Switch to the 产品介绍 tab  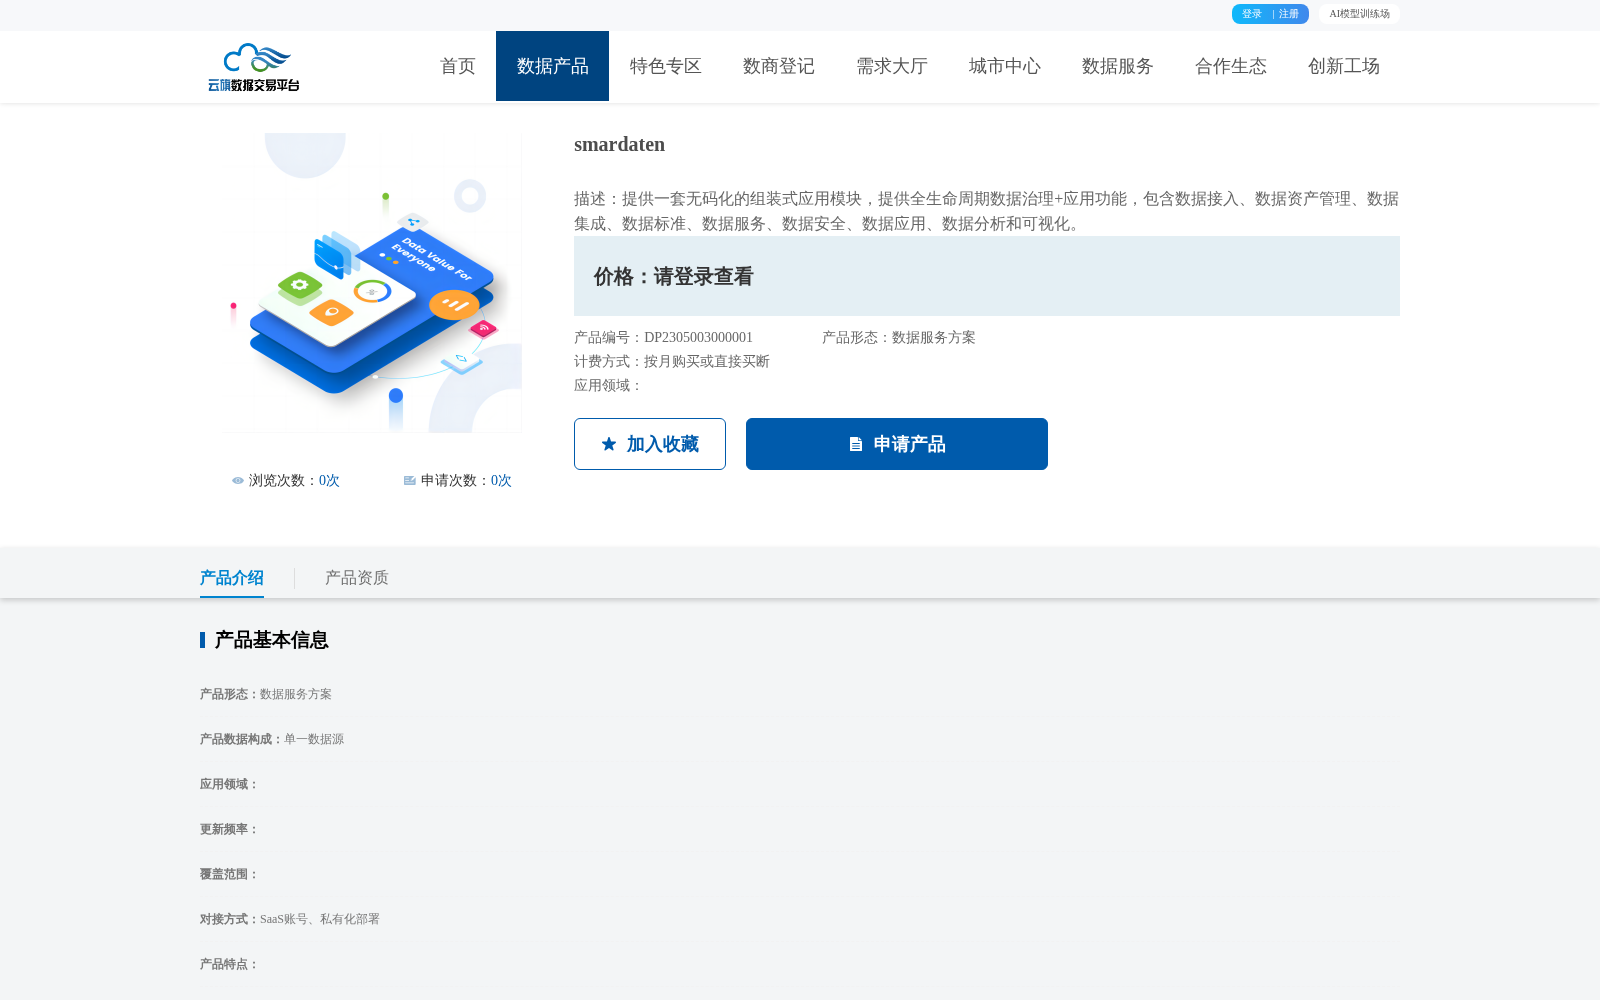(x=232, y=578)
